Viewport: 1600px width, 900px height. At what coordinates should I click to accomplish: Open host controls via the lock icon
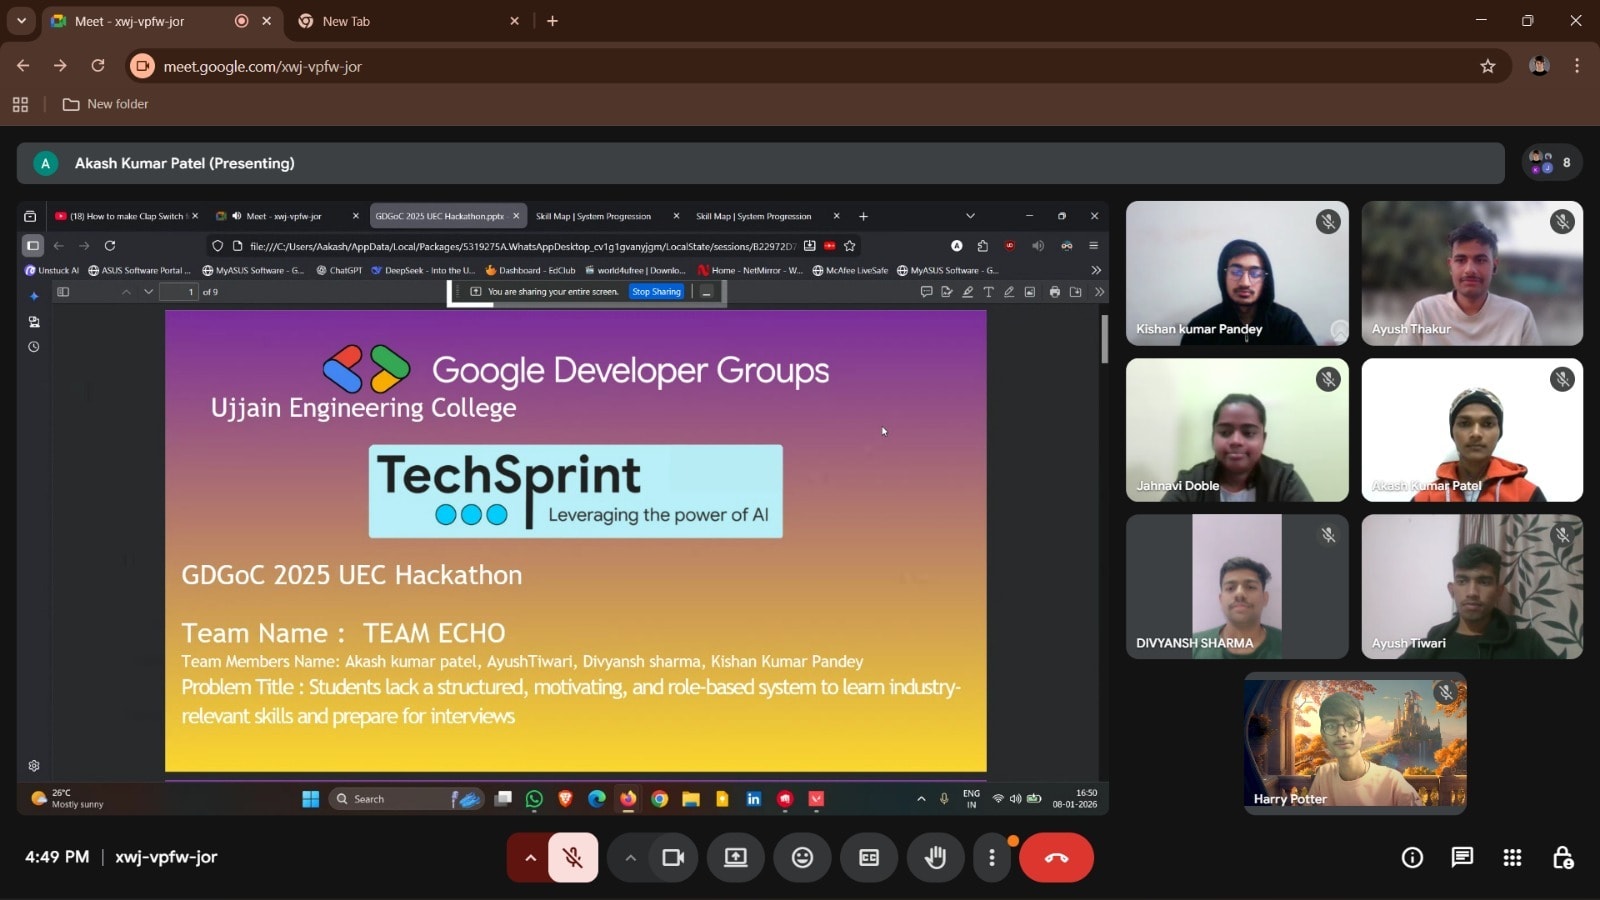(1562, 857)
